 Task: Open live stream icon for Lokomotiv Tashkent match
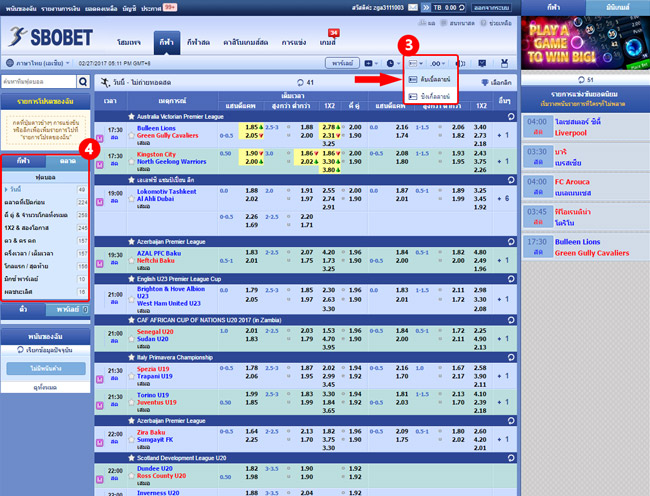(x=99, y=202)
